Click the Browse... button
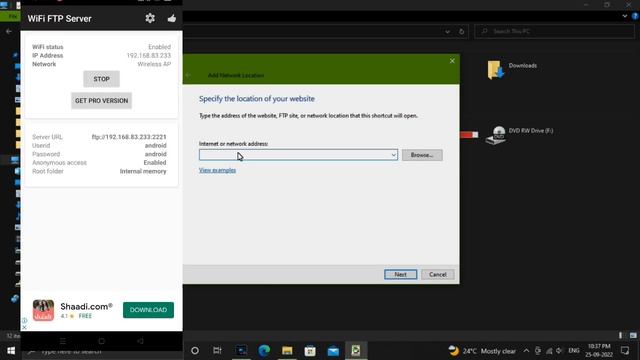The width and height of the screenshot is (640, 360). pos(422,155)
